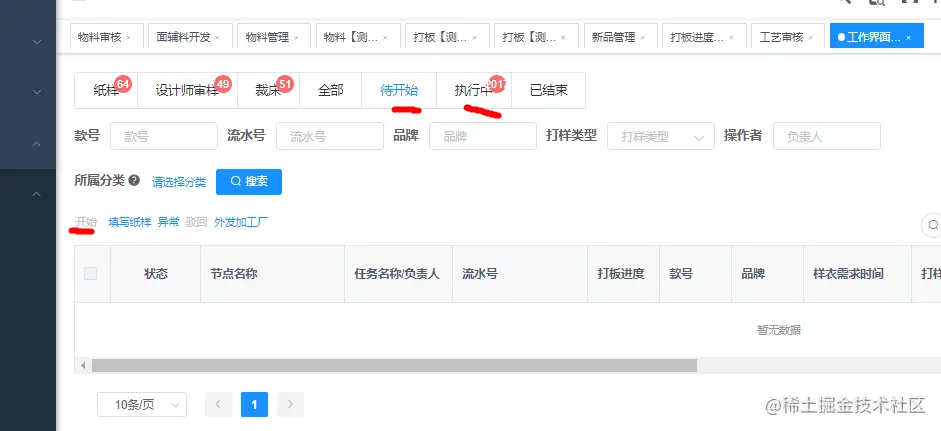Screen dimensions: 941x431
Task: Tick the select-all checkbox in the table header
Action: [x=90, y=274]
